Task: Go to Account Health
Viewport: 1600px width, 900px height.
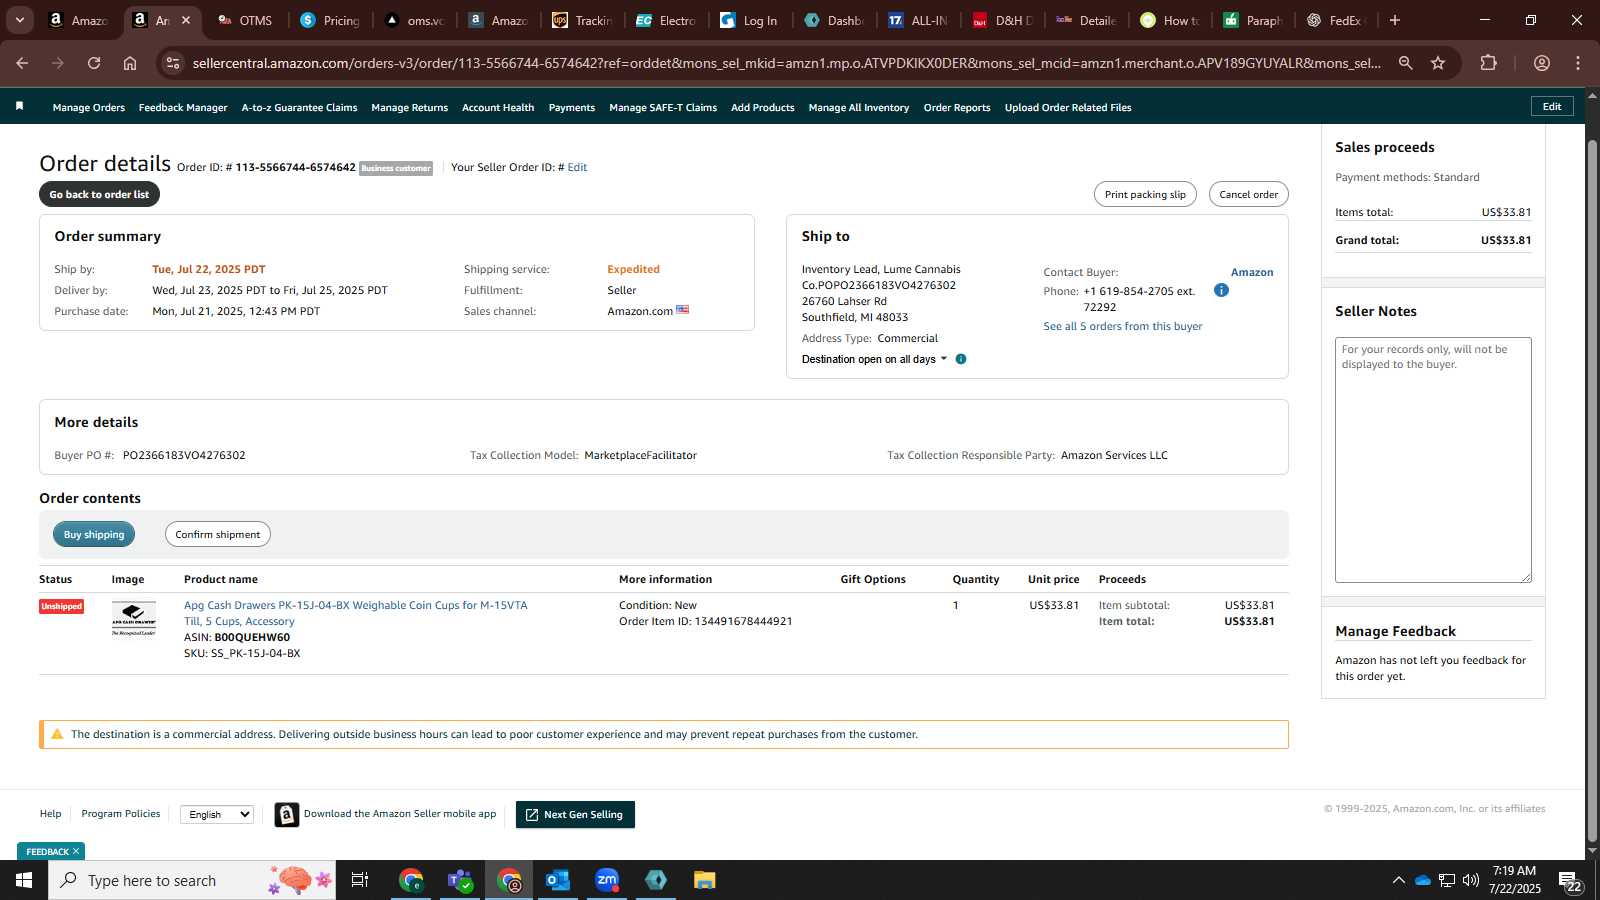Action: [498, 107]
